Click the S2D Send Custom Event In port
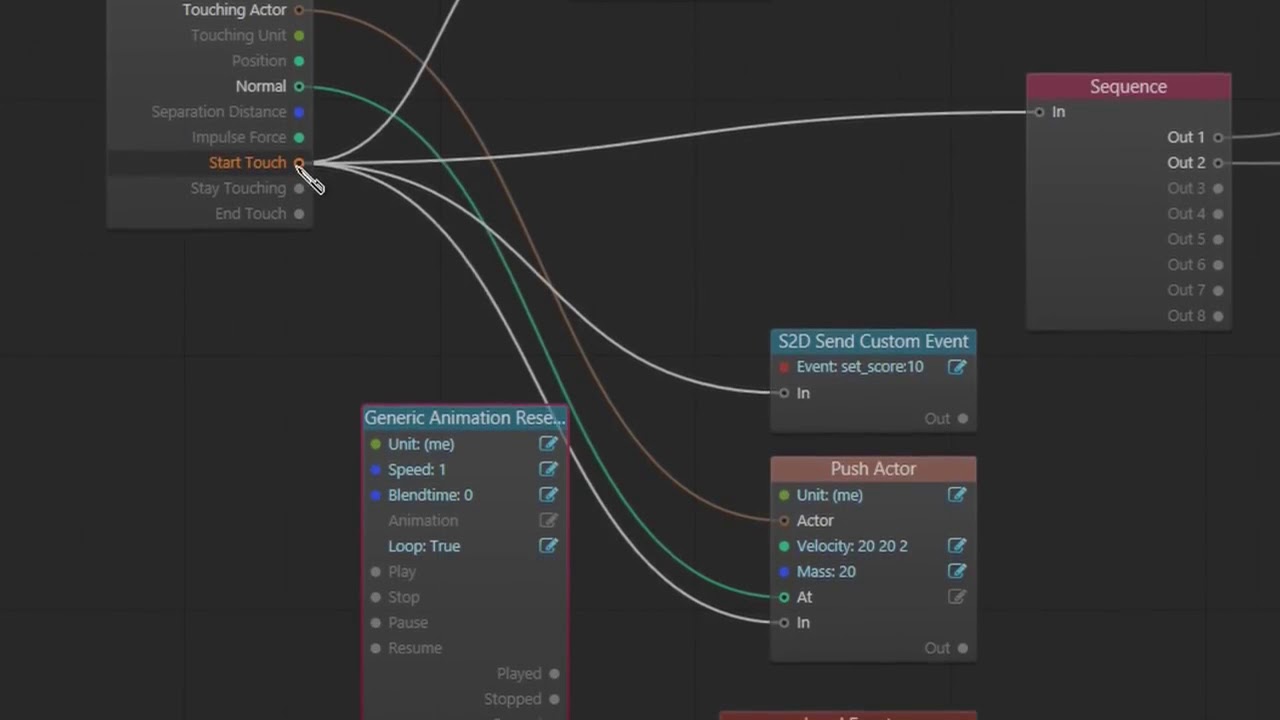This screenshot has width=1280, height=720. (x=784, y=393)
